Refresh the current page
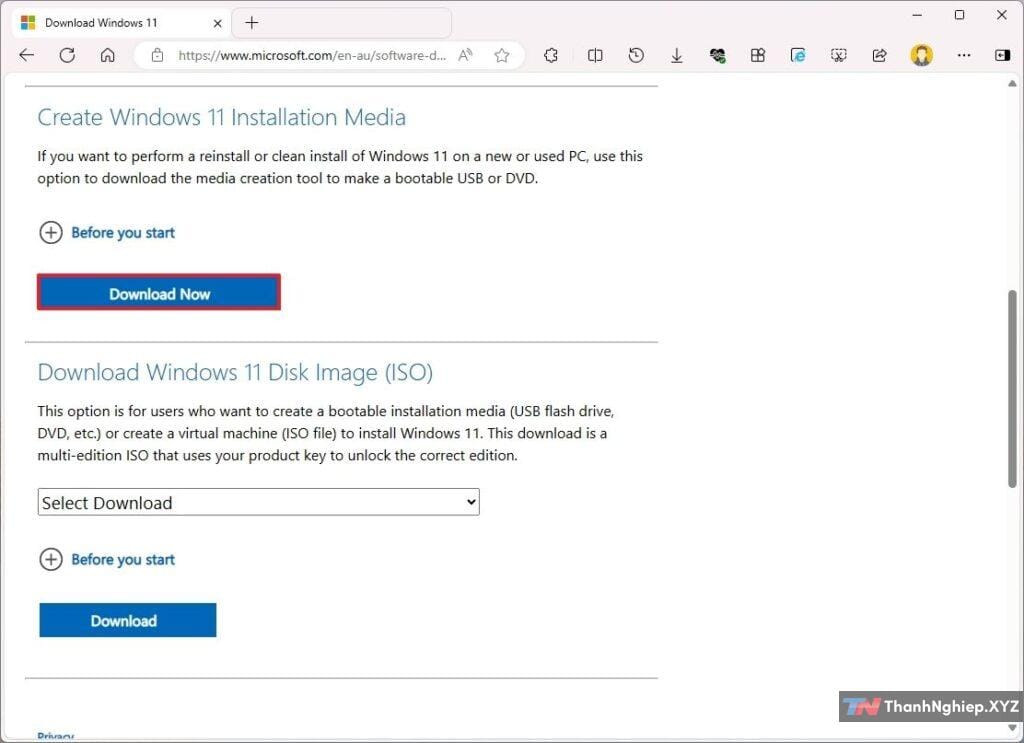 click(67, 55)
